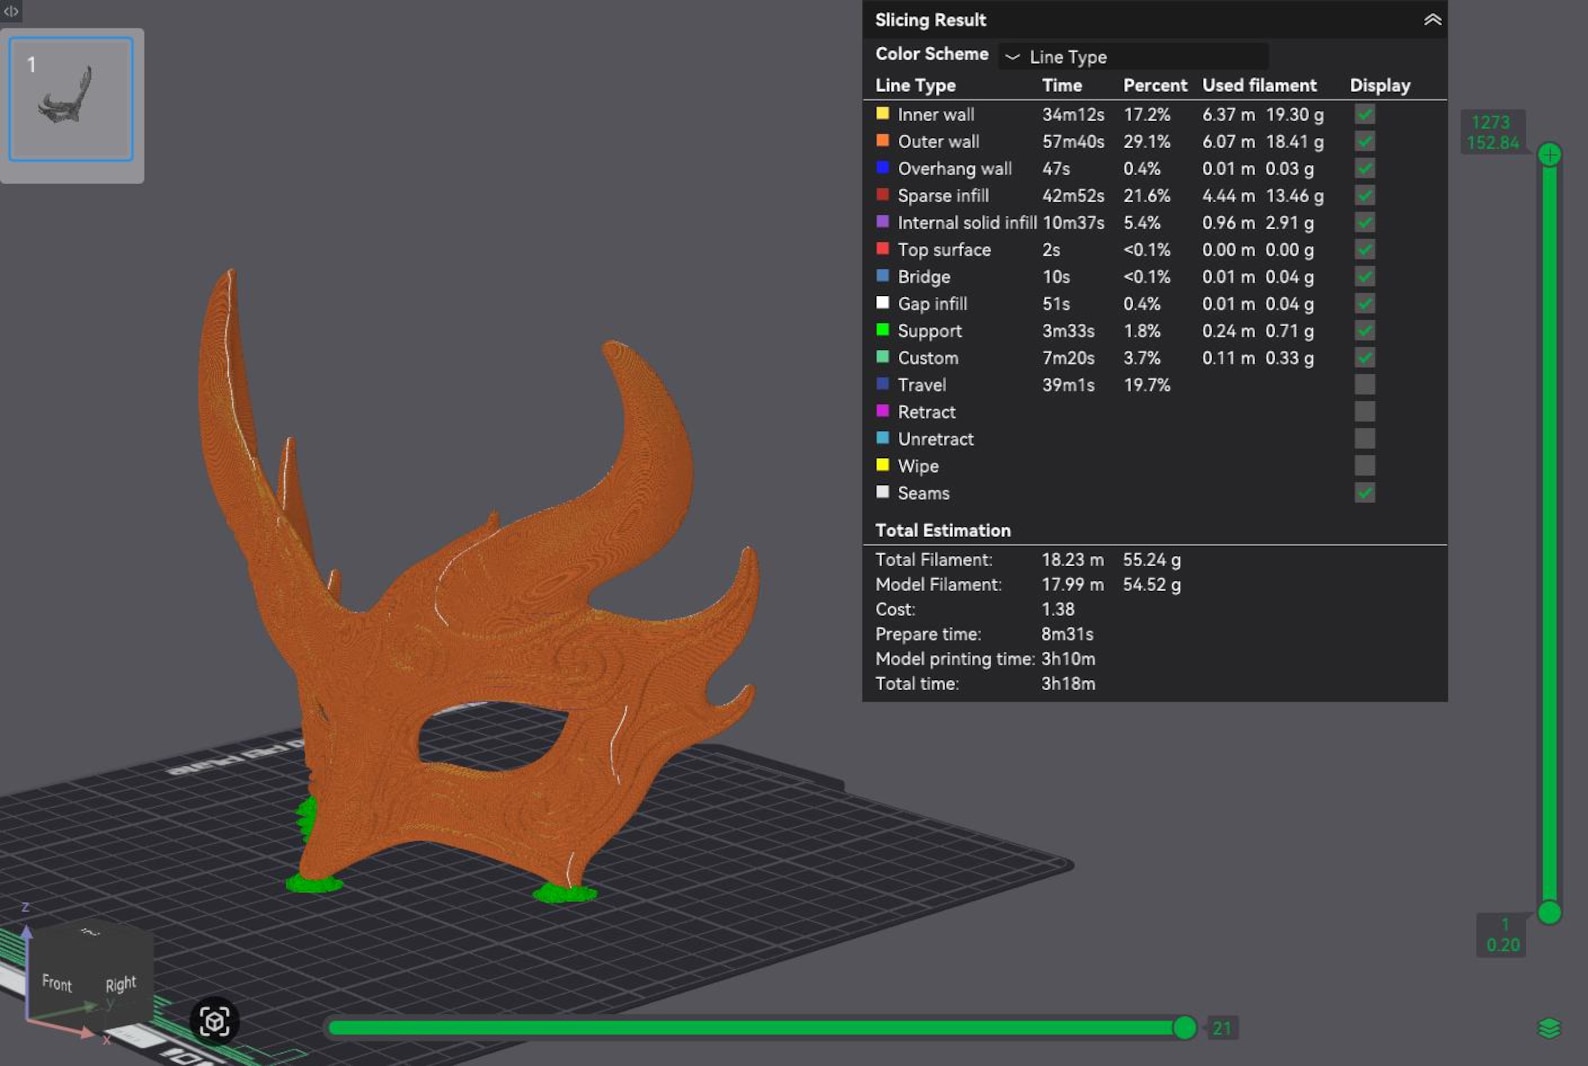1588x1066 pixels.
Task: Click the bottom handle of vertical layer slider
Action: click(1549, 912)
